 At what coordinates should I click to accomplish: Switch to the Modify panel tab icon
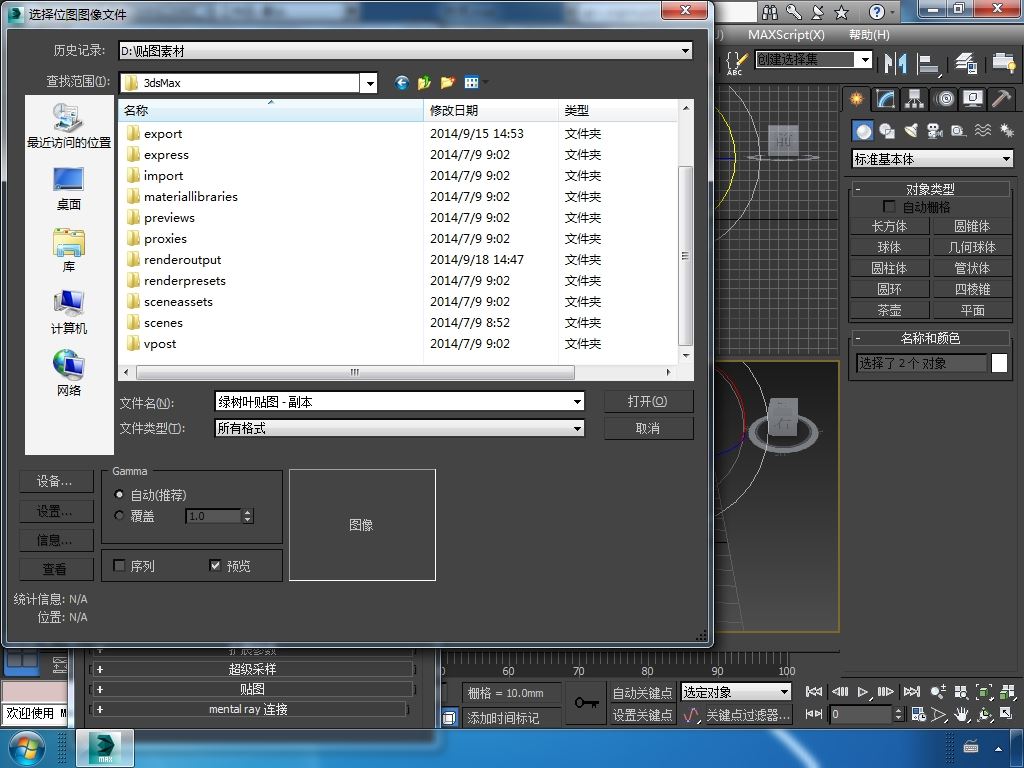tap(885, 99)
